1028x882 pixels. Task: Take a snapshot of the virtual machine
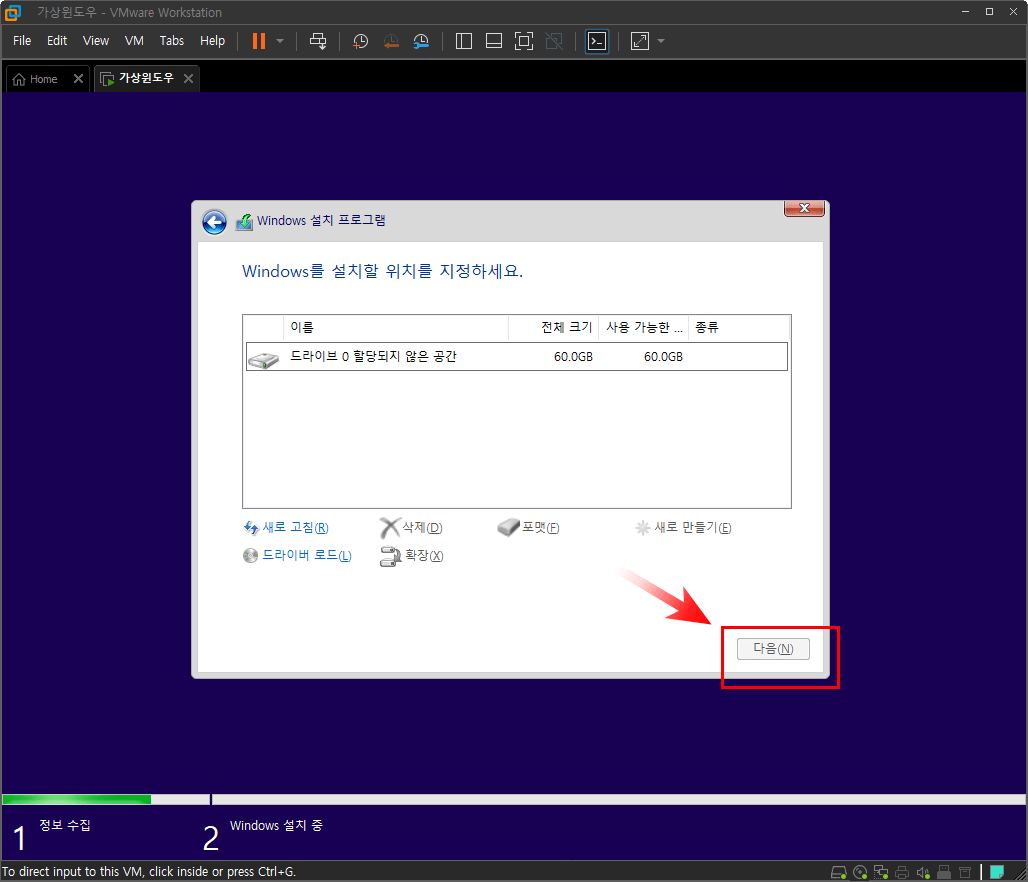tap(361, 41)
